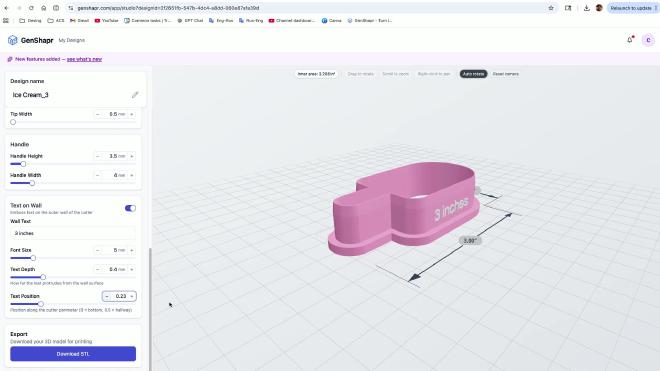Viewport: 660px width, 371px height.
Task: Increase Handle Width with plus
Action: [x=132, y=175]
